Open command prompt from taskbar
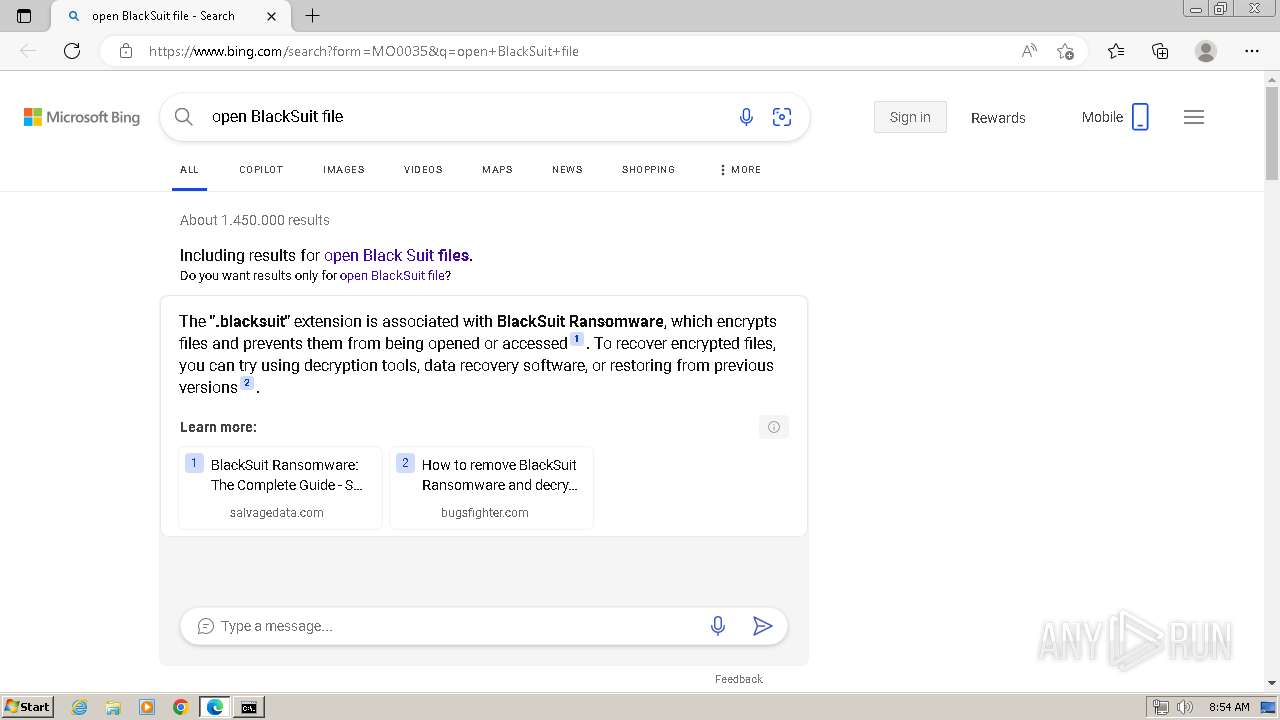Image resolution: width=1280 pixels, height=720 pixels. tap(248, 707)
